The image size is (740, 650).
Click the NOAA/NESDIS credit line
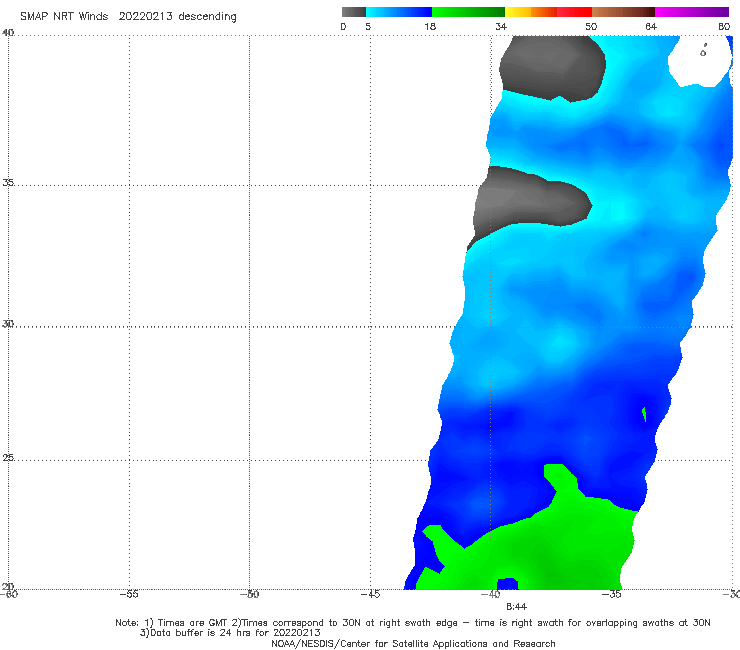(413, 643)
